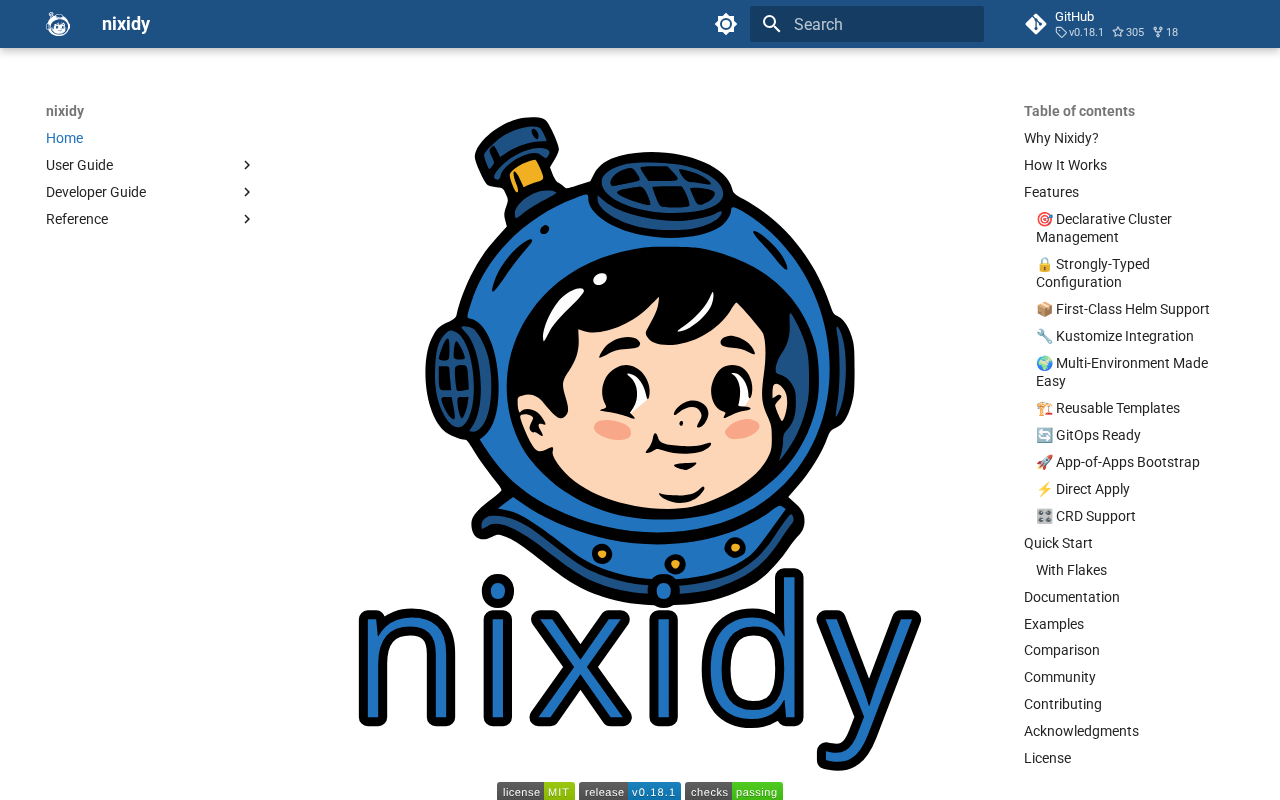Jump to Examples section
The image size is (1280, 800).
click(1054, 624)
